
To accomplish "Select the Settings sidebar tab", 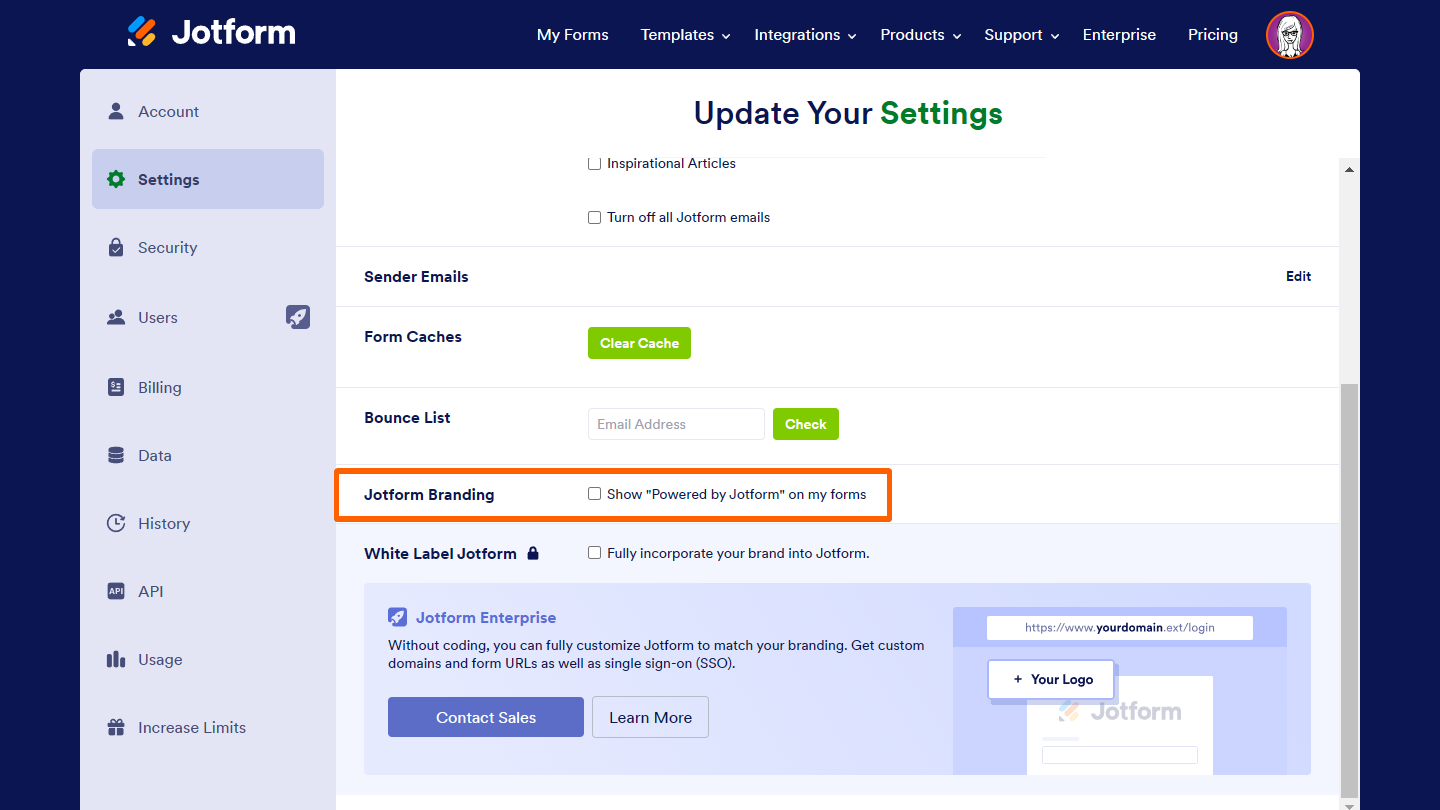I will tap(208, 179).
